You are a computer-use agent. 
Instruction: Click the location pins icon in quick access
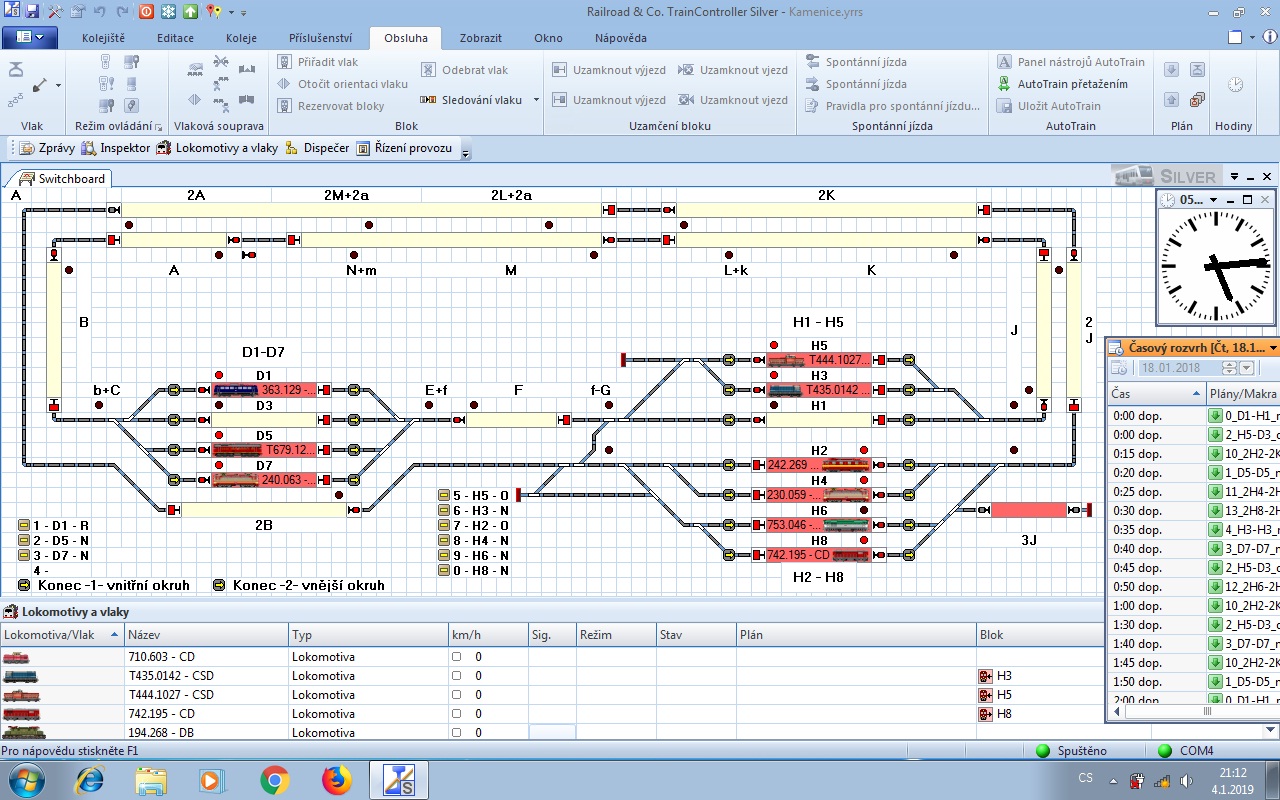click(x=213, y=12)
